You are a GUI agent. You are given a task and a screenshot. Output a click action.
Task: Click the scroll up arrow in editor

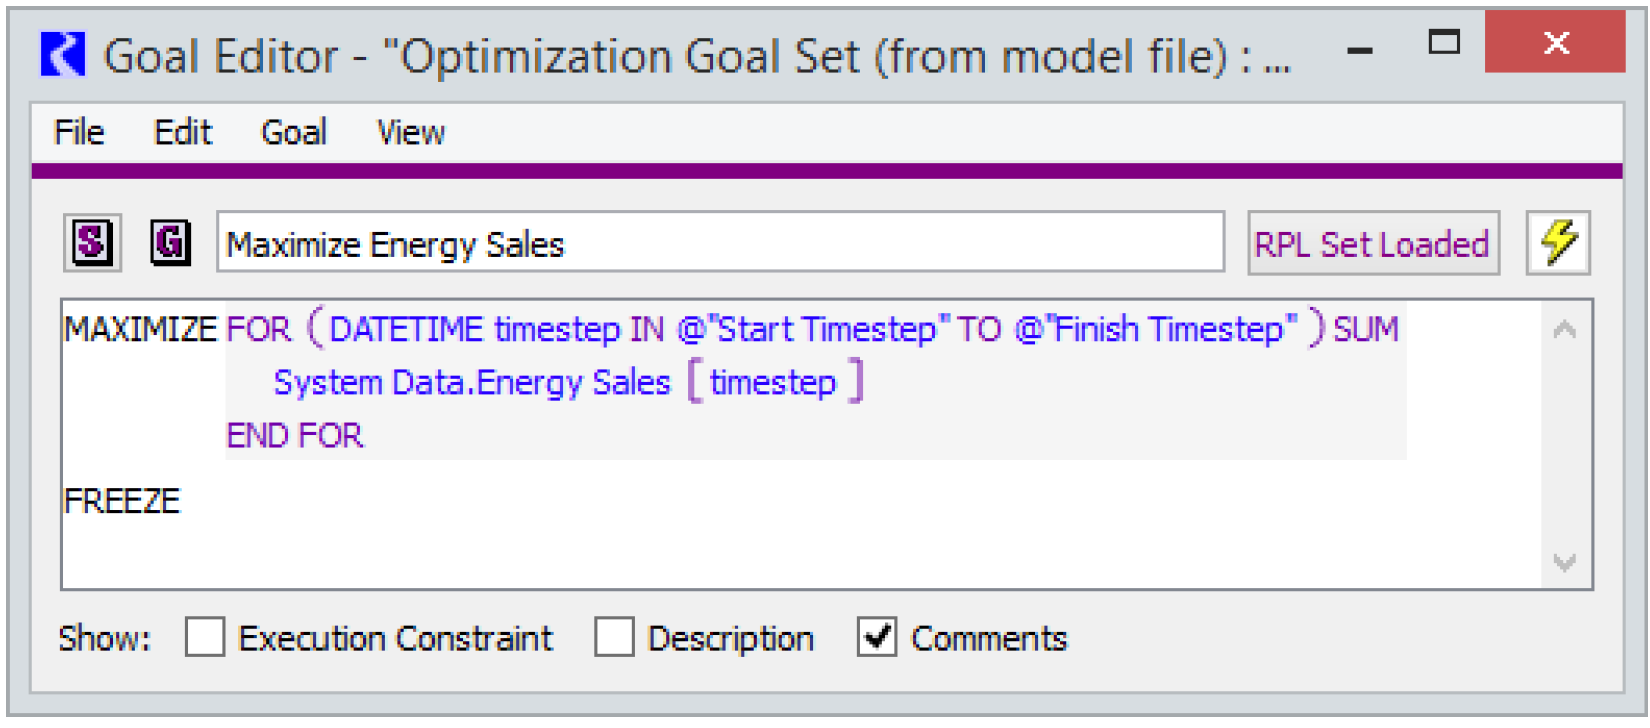[1565, 330]
